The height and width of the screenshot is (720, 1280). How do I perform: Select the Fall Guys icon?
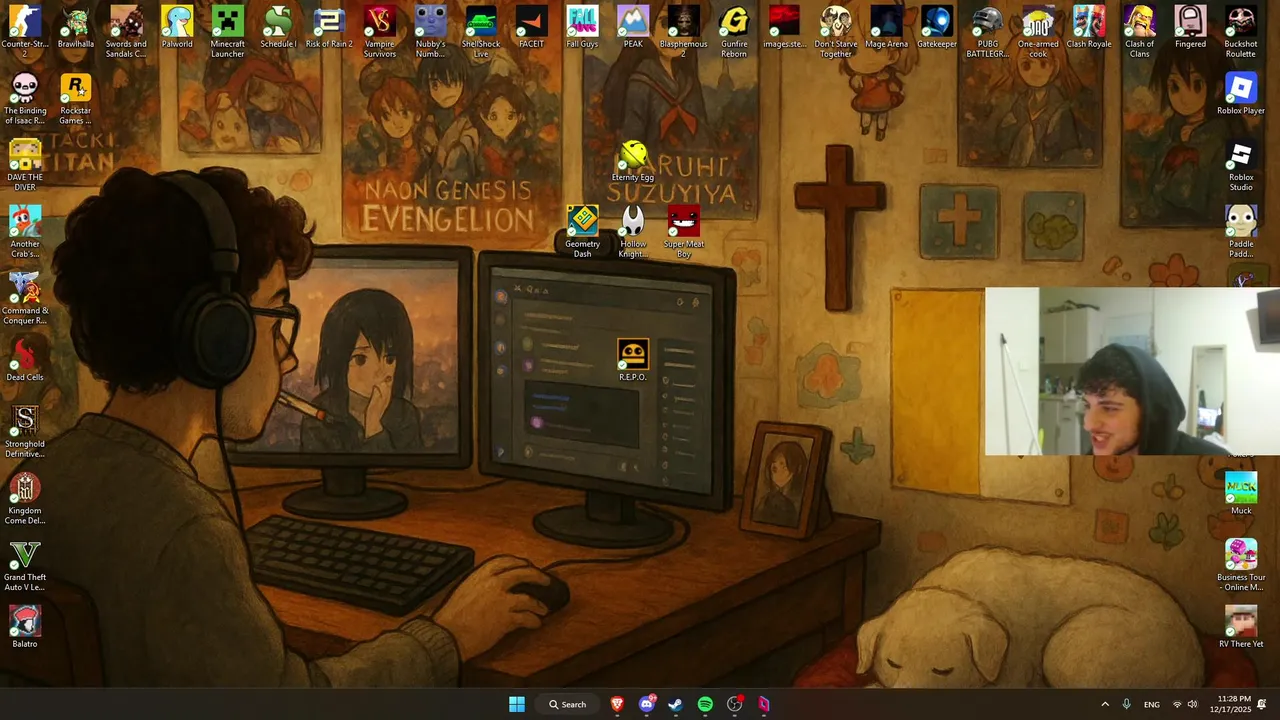(x=582, y=27)
